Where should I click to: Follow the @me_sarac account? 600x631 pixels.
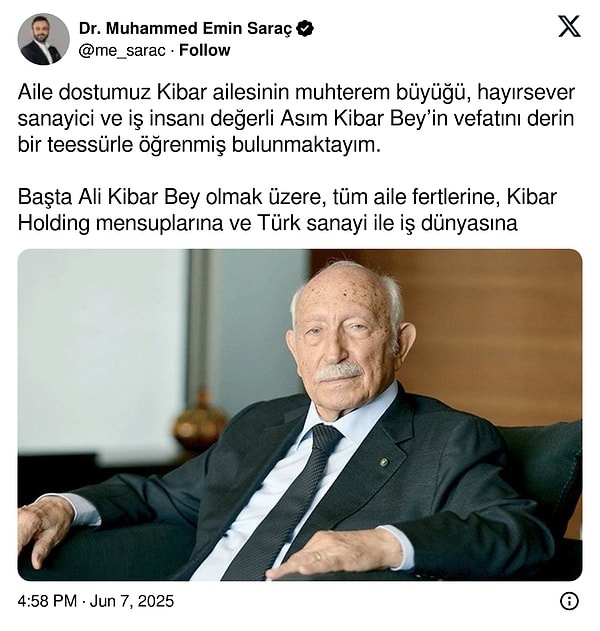[204, 50]
